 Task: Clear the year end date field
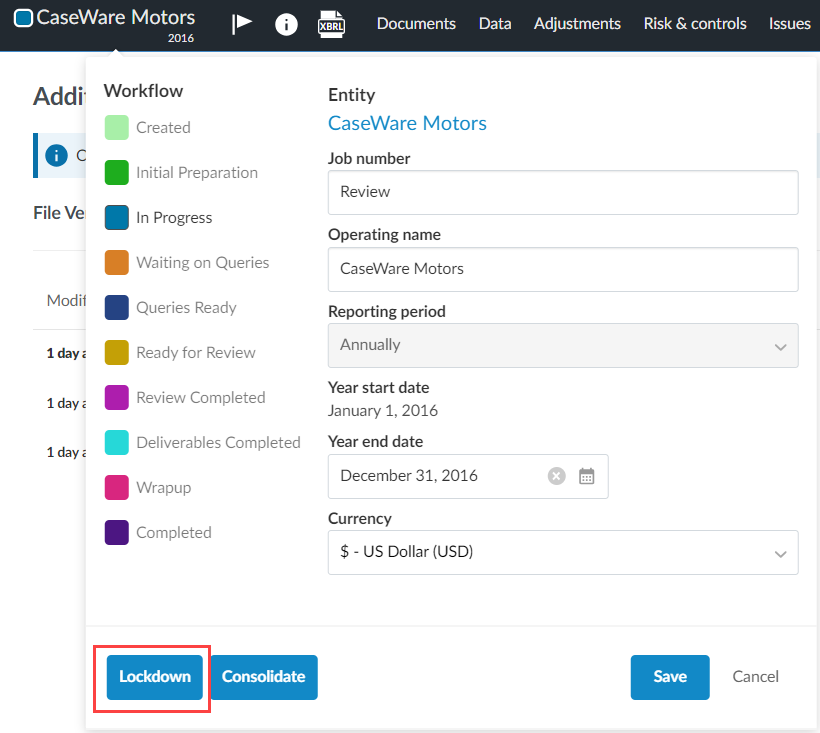(557, 476)
